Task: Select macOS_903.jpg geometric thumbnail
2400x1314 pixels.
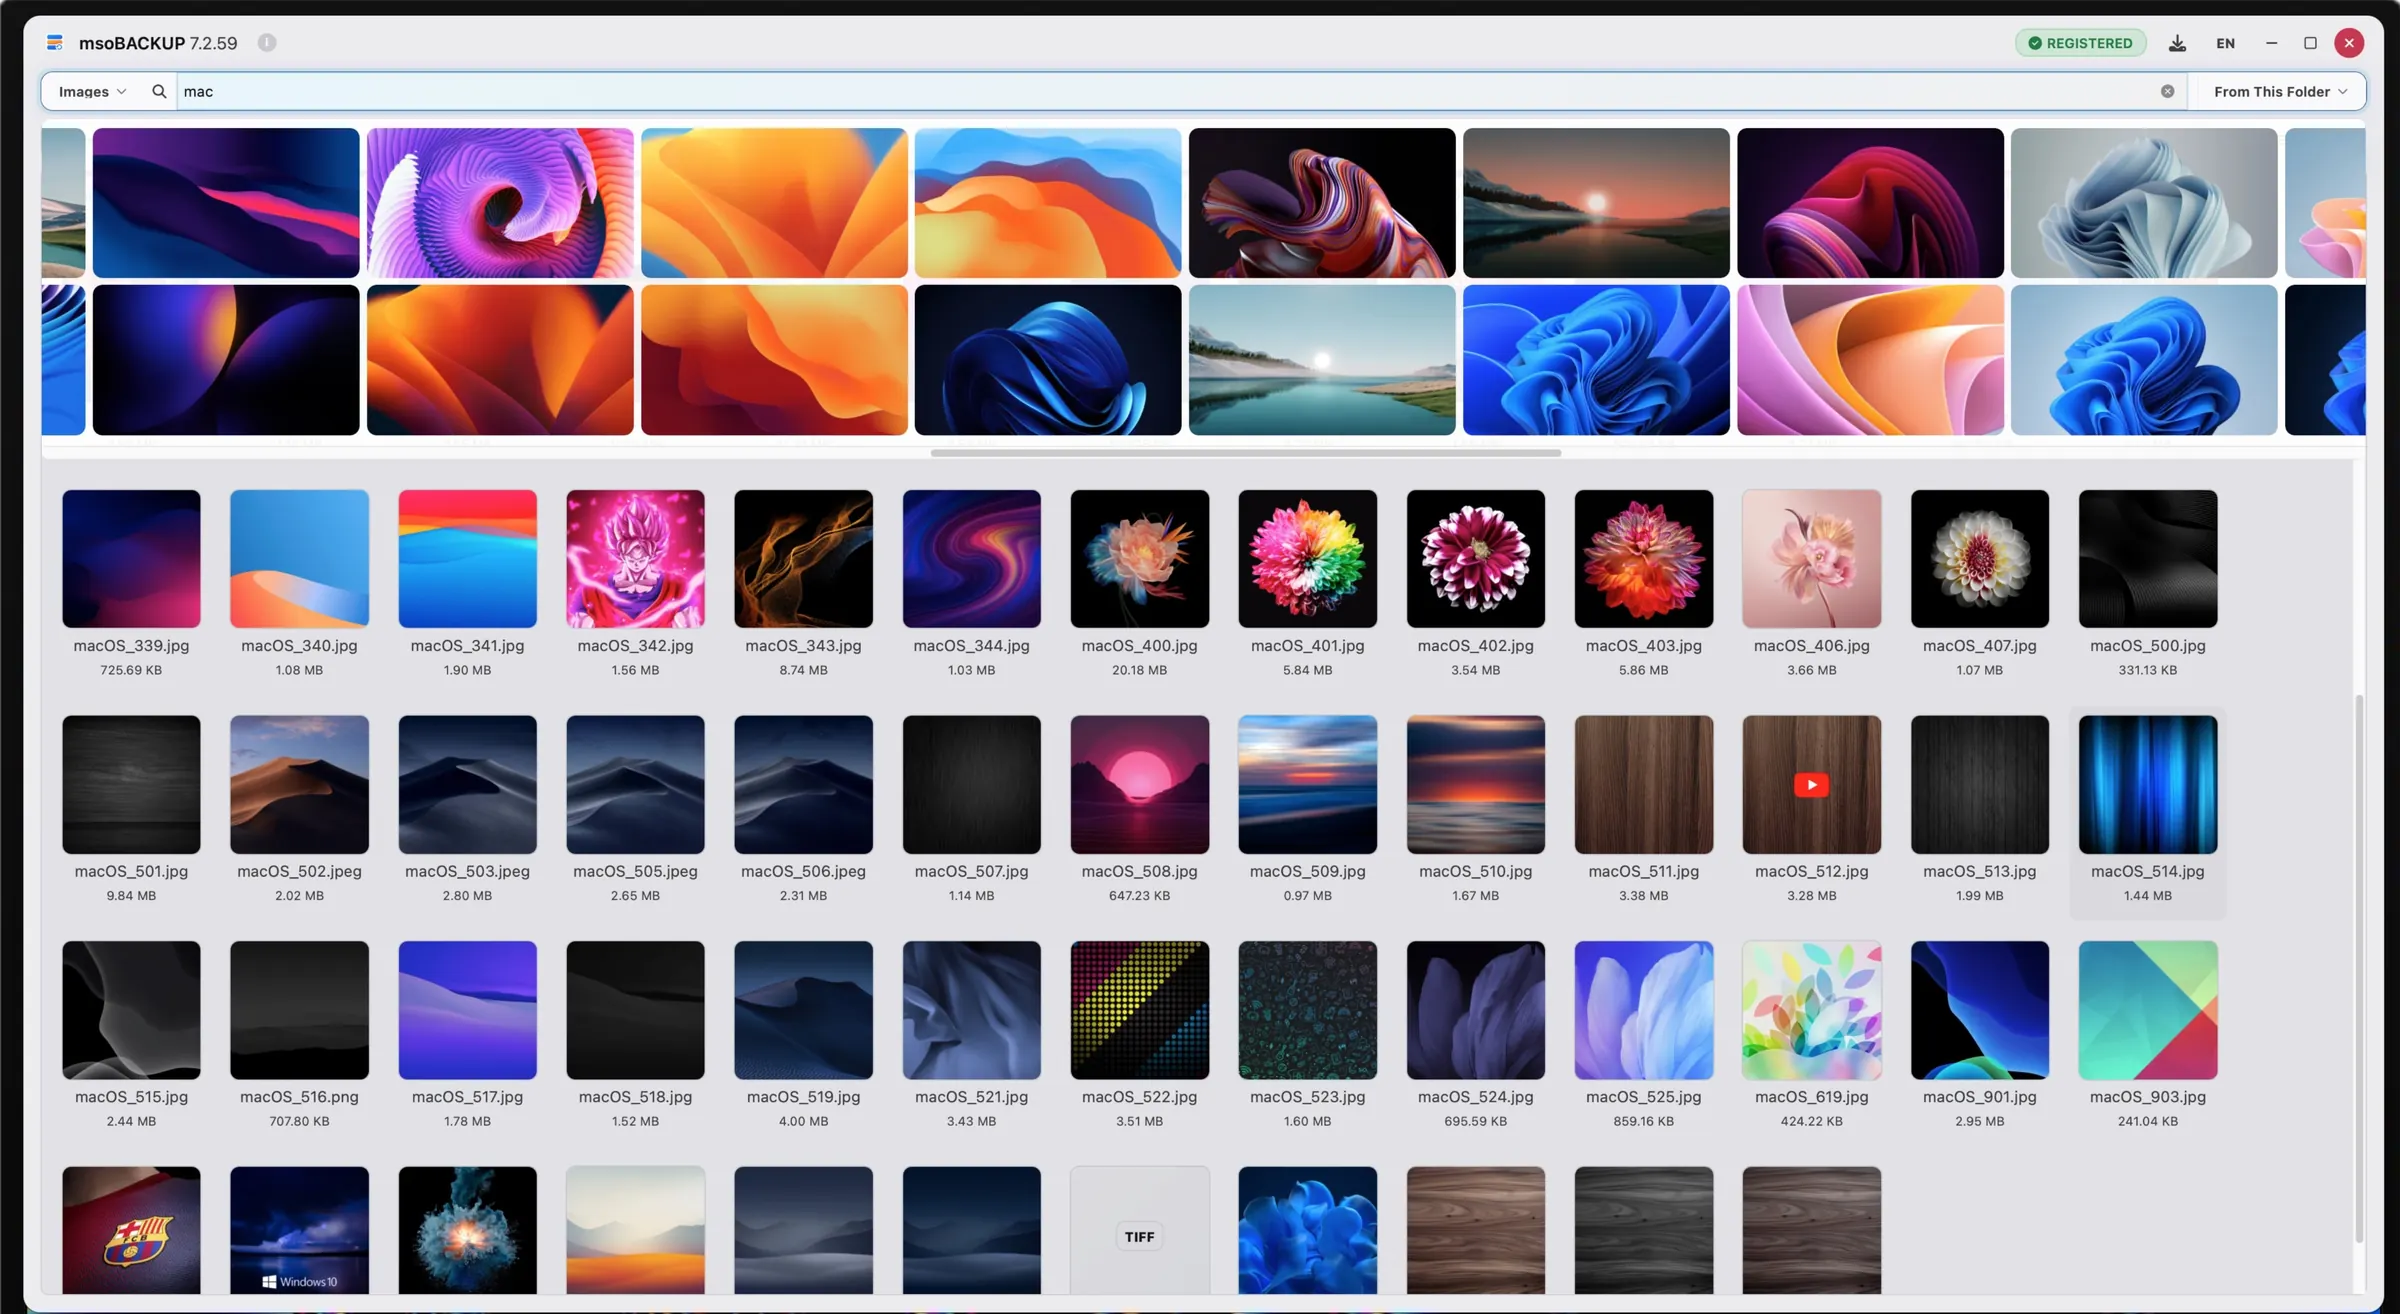Action: click(2147, 1010)
